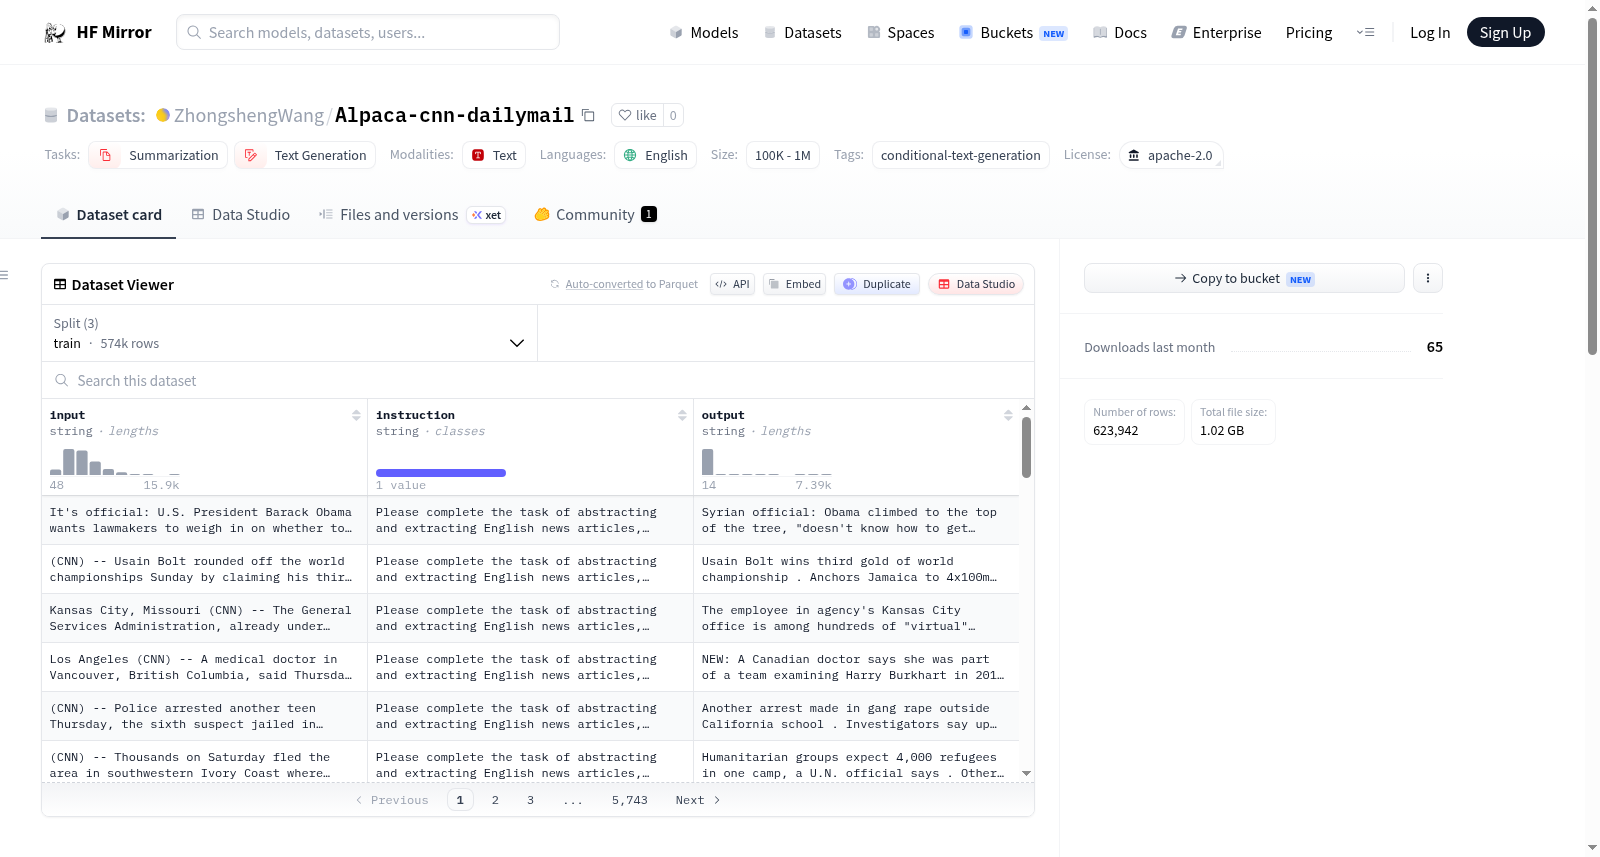
Task: Go to page 2 of results
Action: coord(495,800)
